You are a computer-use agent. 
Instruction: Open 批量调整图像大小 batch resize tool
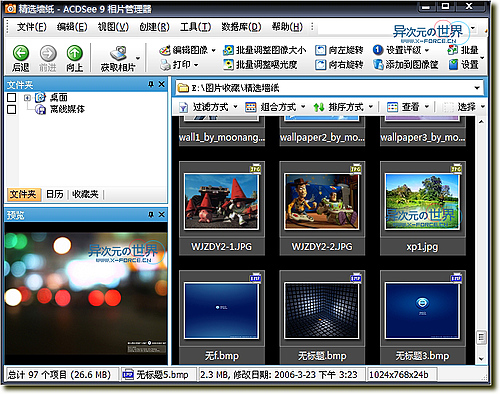pyautogui.click(x=265, y=50)
